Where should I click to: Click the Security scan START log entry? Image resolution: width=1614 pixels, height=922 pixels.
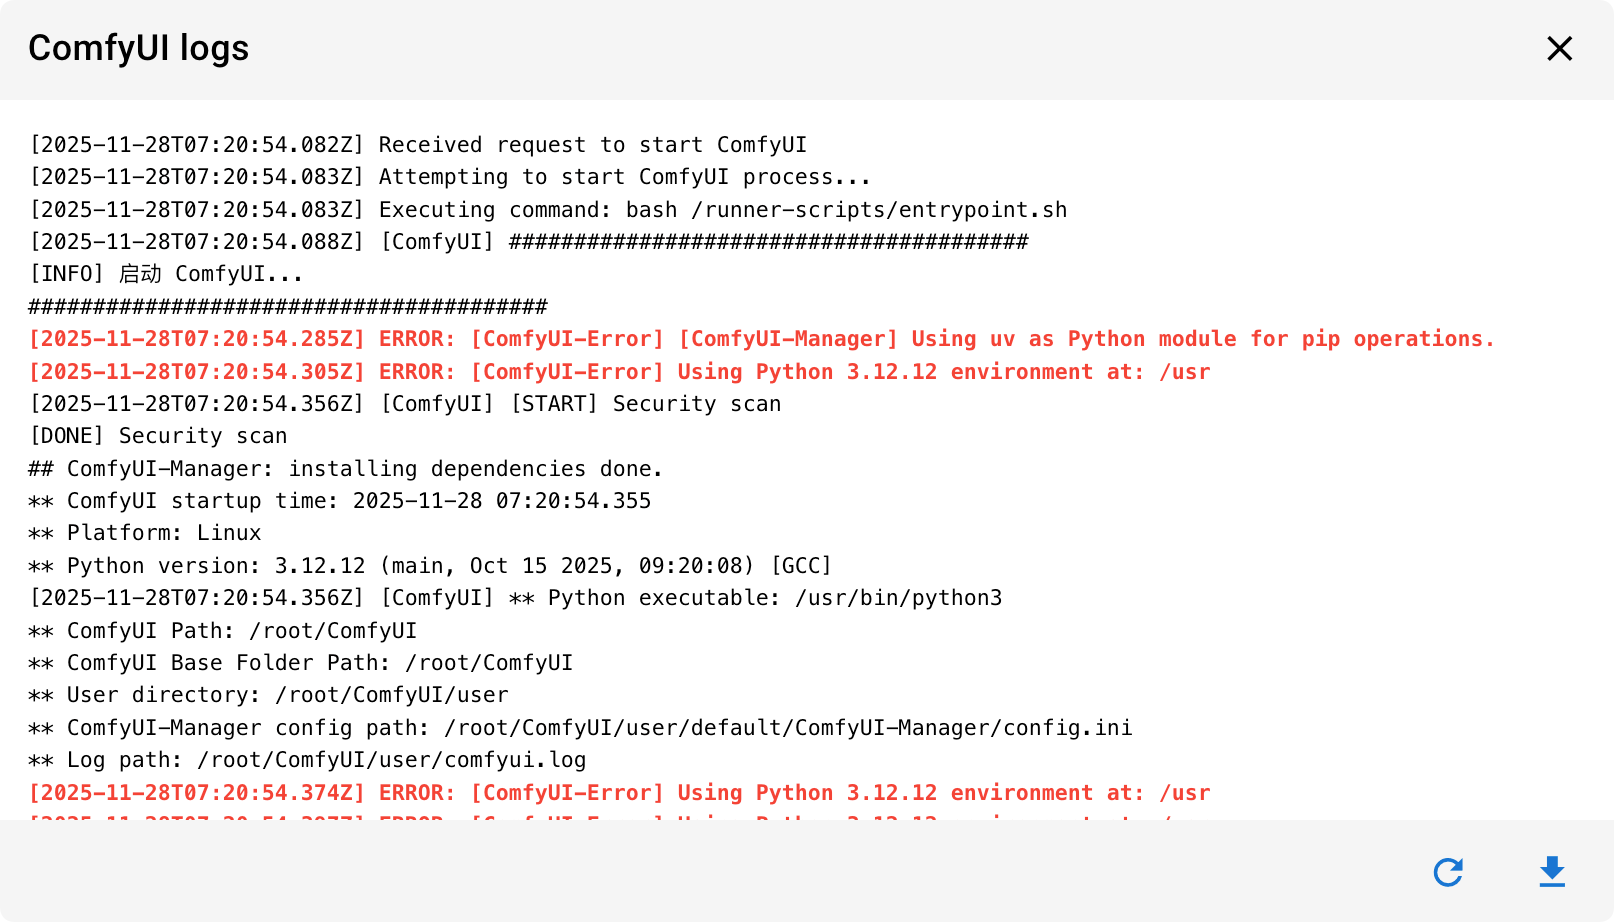405,403
